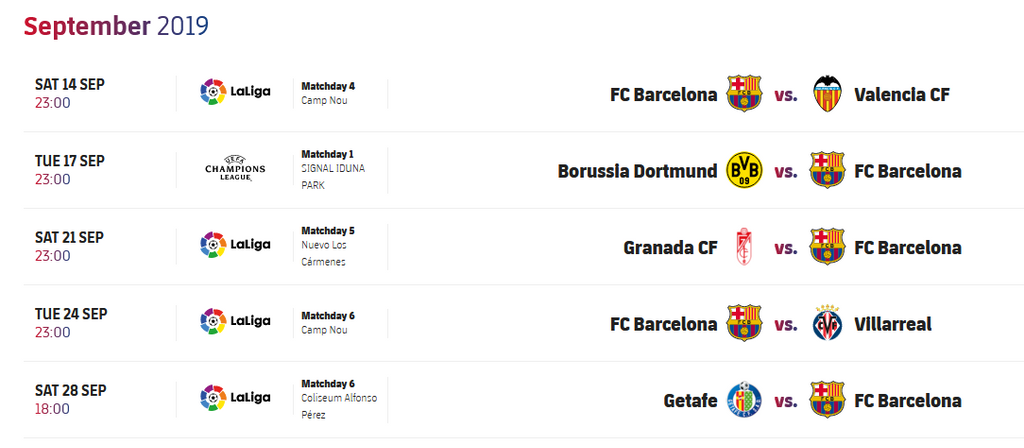
Task: Select the SAT 14 SEP match date
Action: click(70, 84)
